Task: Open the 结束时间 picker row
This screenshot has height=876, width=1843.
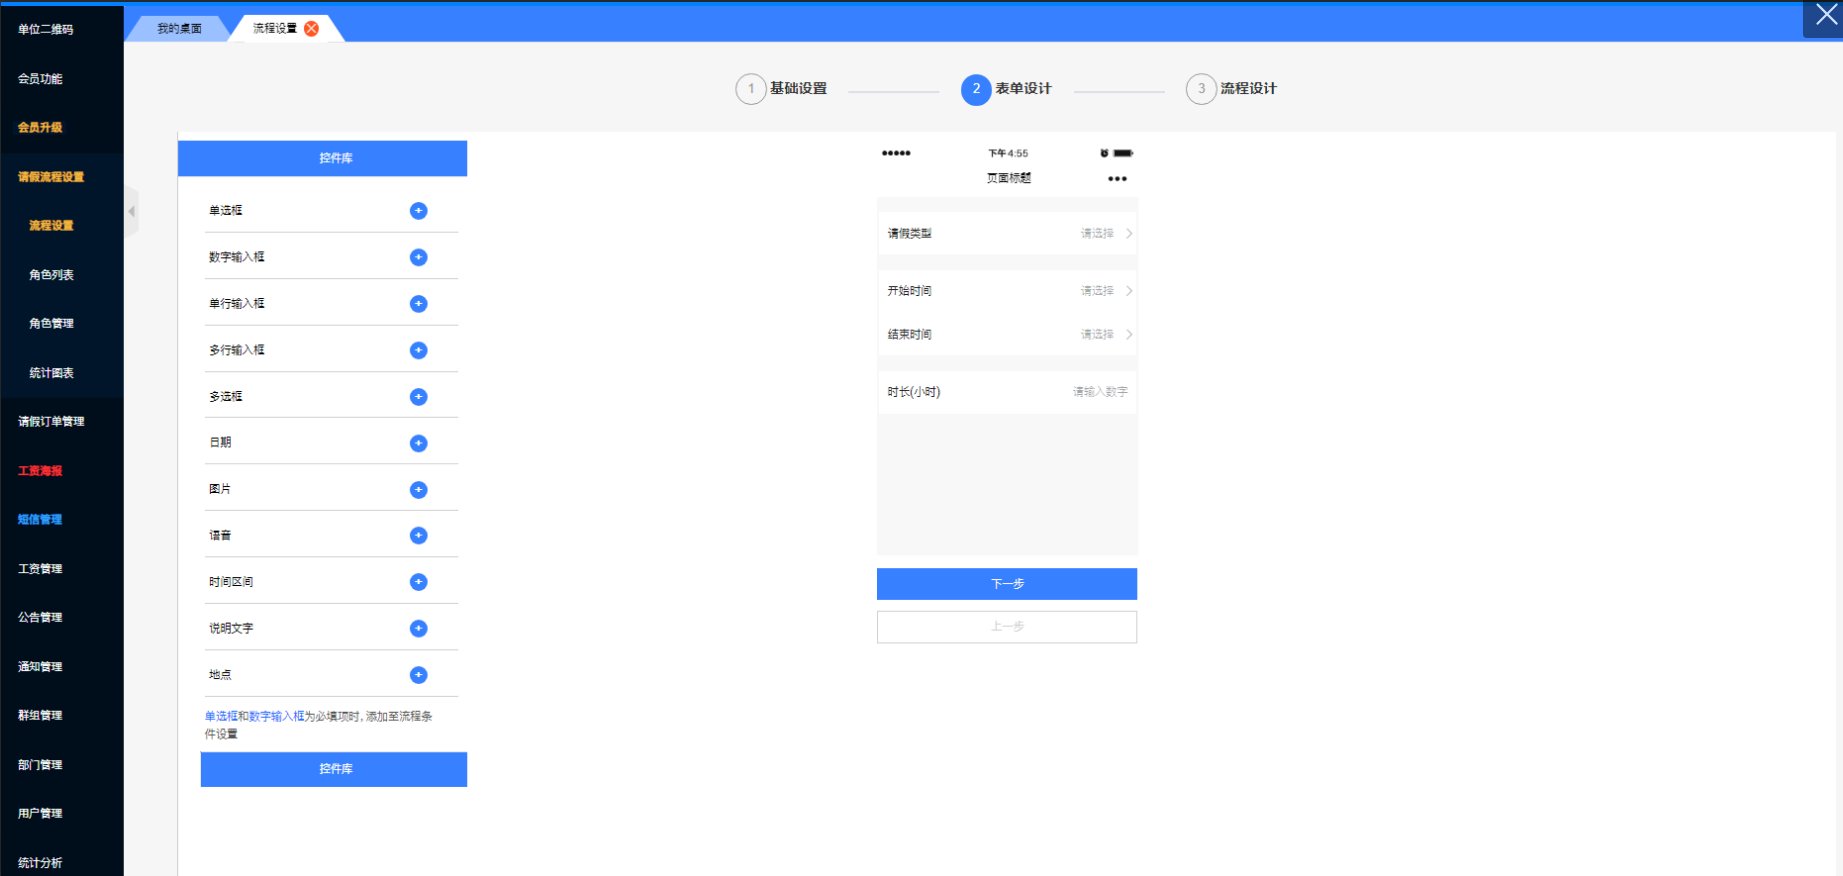Action: coord(1007,334)
